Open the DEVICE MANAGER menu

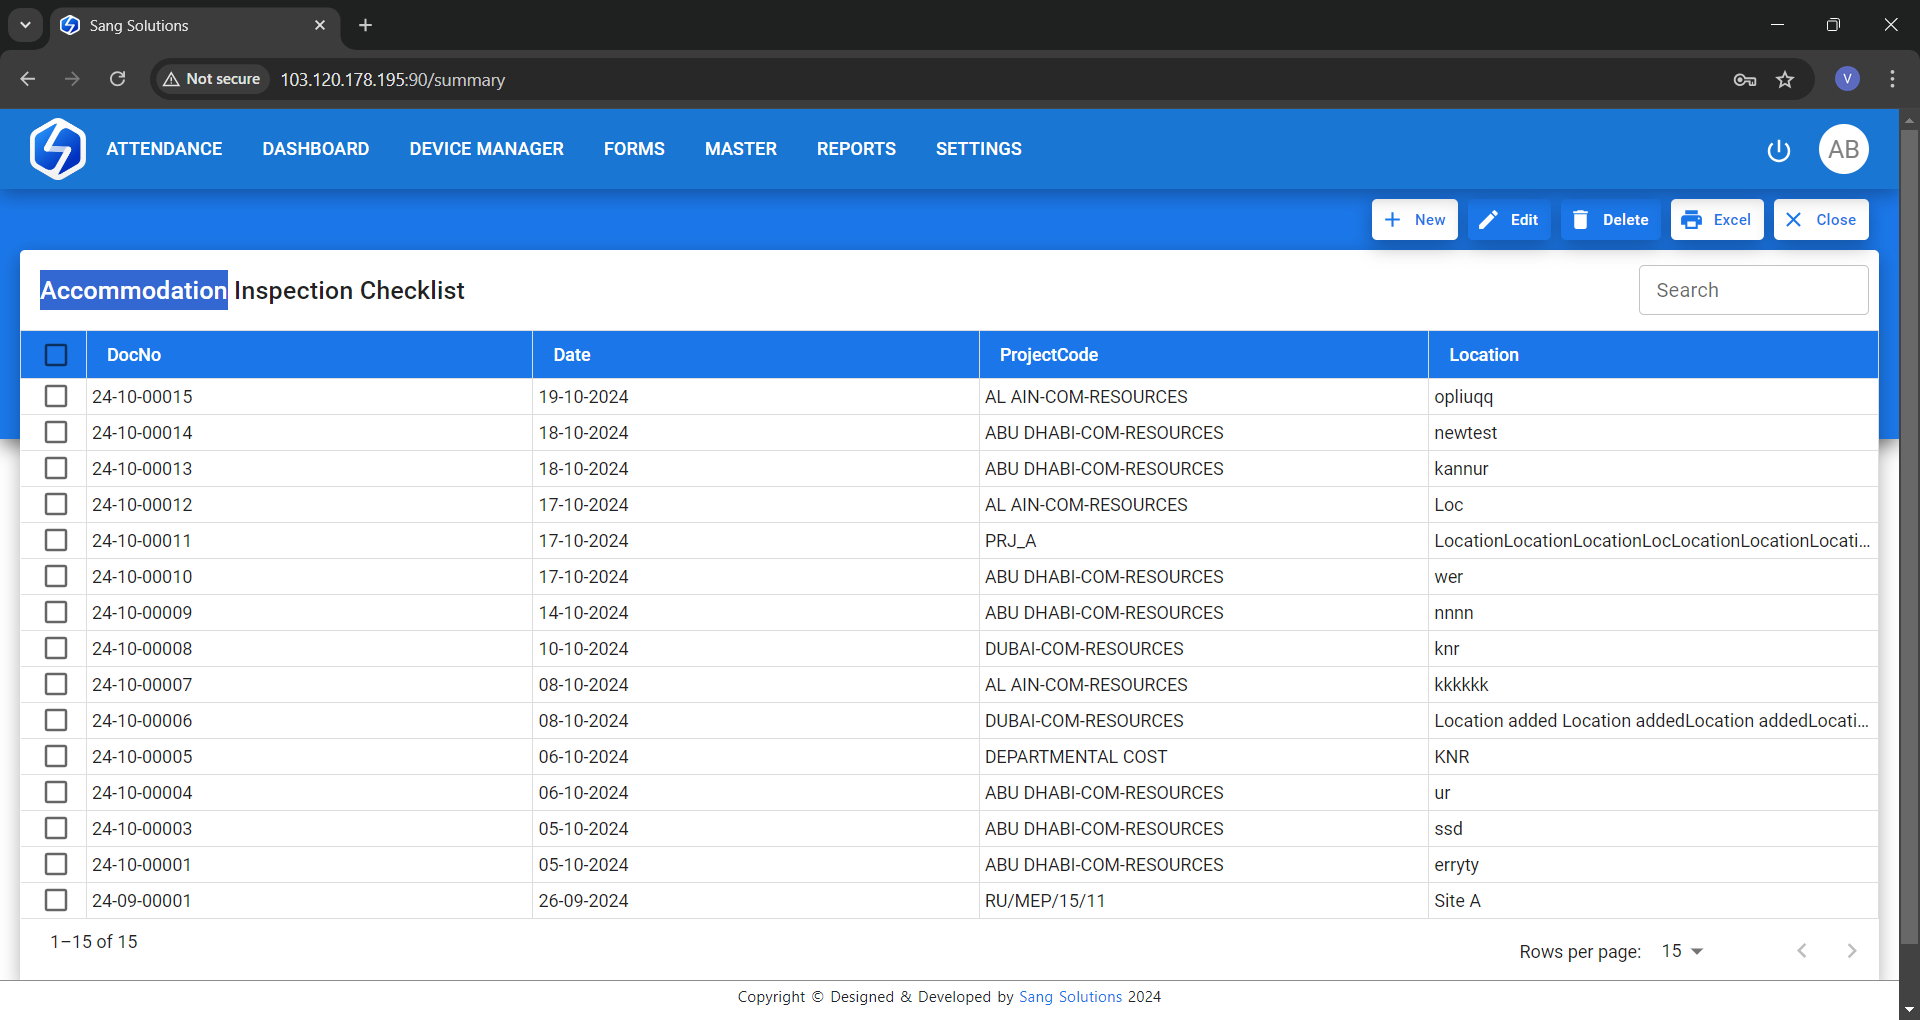tap(486, 149)
